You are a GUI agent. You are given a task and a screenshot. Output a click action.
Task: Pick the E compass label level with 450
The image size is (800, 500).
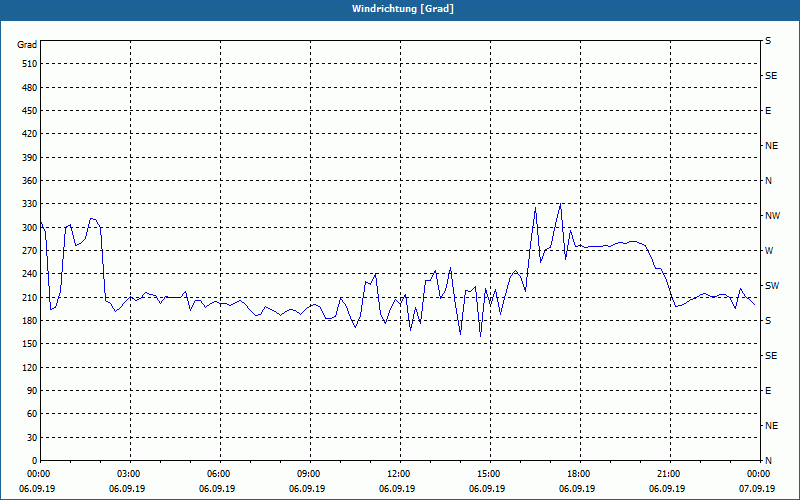[768, 111]
